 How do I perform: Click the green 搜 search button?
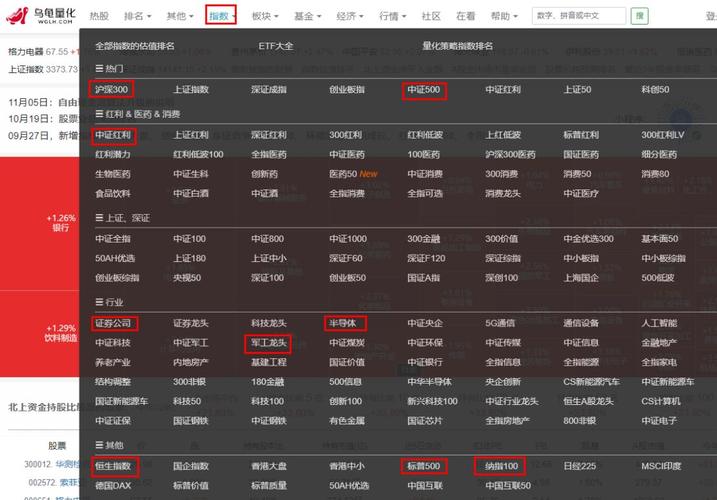click(639, 16)
